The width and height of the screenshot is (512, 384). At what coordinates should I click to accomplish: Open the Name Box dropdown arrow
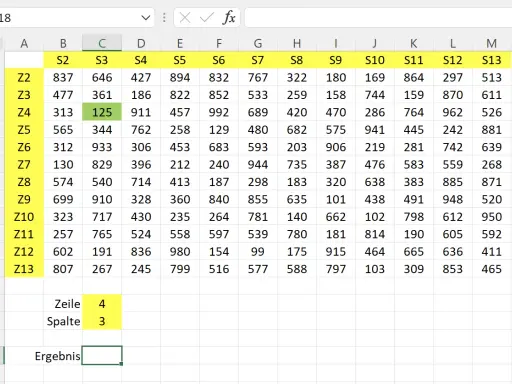point(146,18)
